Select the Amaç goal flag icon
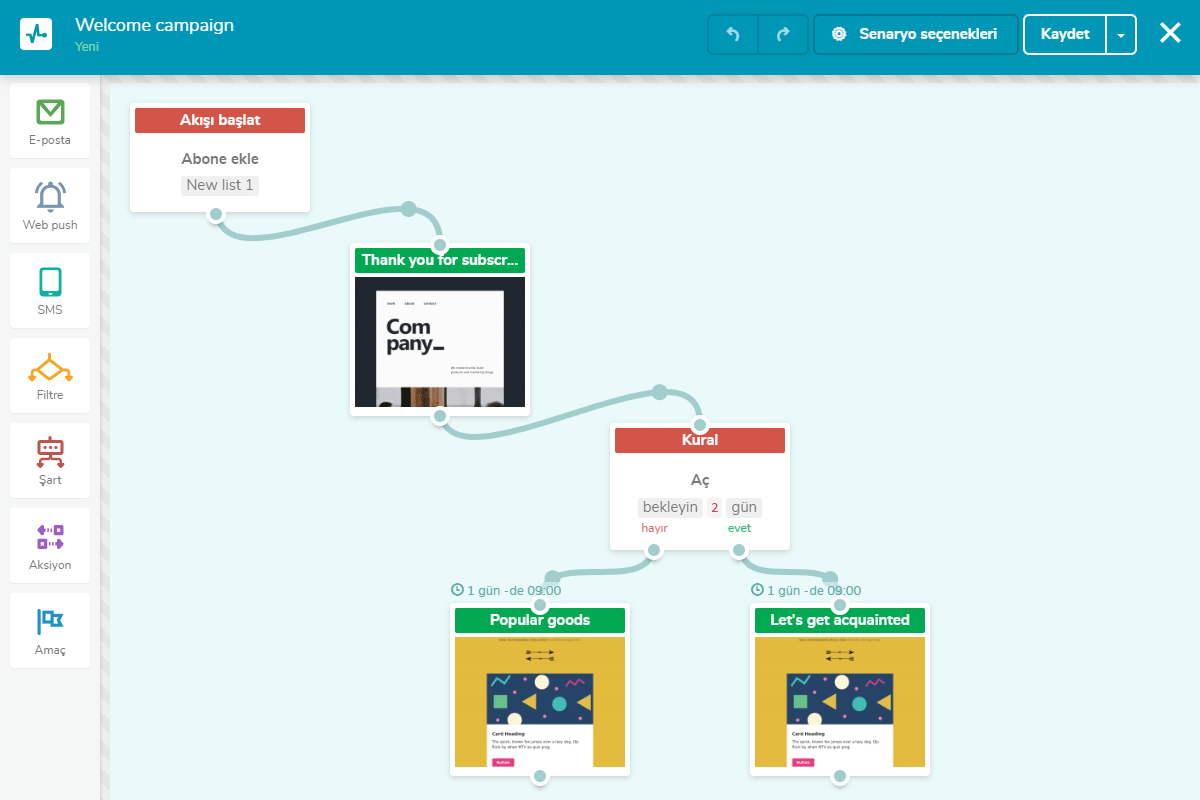The height and width of the screenshot is (800, 1200). pyautogui.click(x=50, y=622)
